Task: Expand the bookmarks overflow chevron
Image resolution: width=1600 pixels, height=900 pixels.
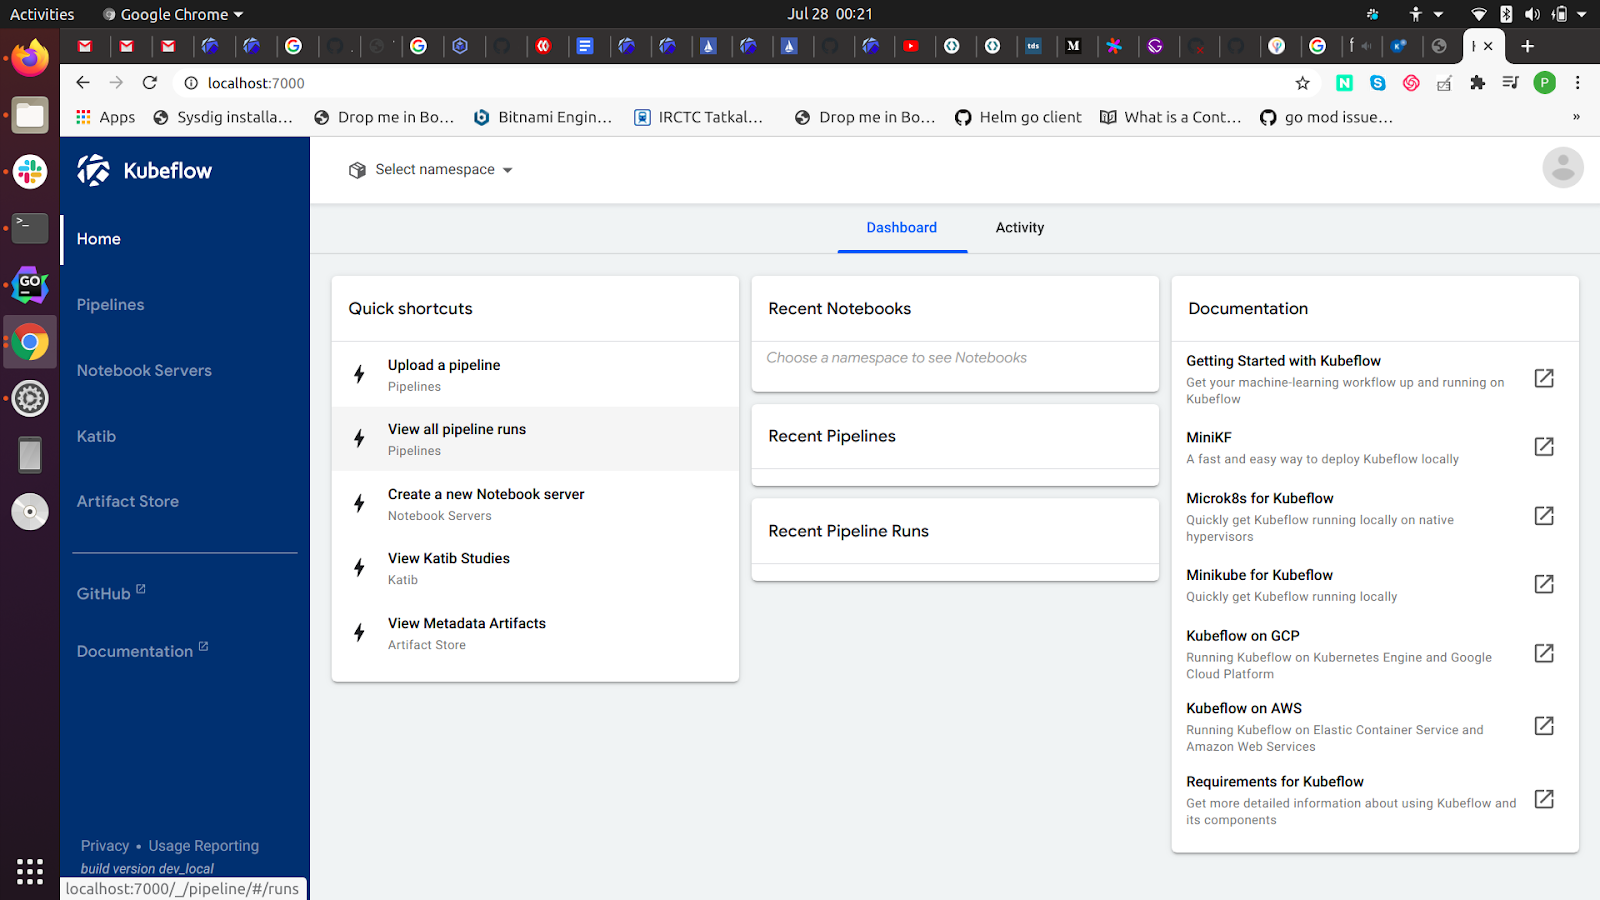Action: click(x=1577, y=117)
